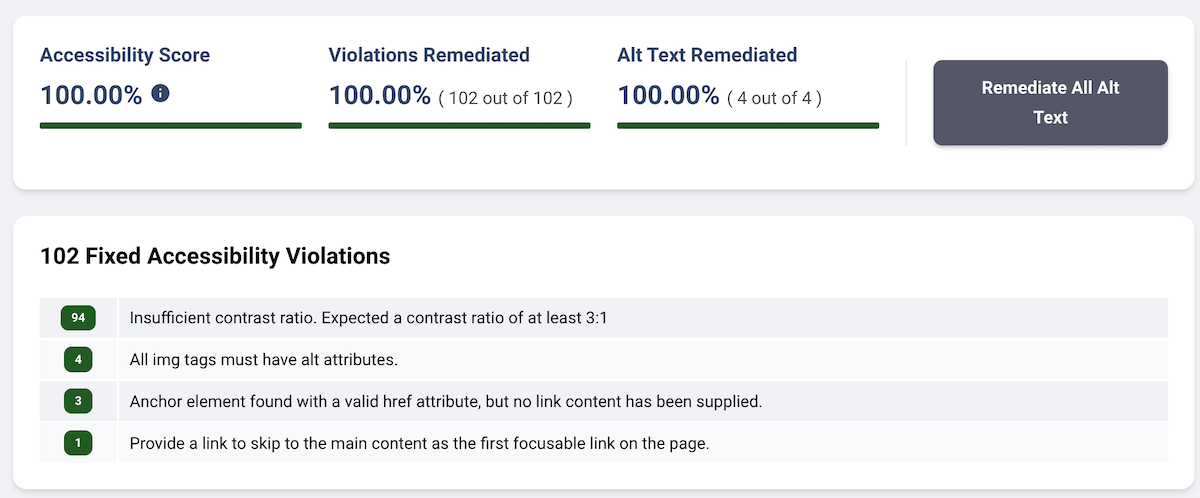This screenshot has width=1200, height=498.
Task: Click the Alt Text Remediated progress bar
Action: (x=748, y=125)
